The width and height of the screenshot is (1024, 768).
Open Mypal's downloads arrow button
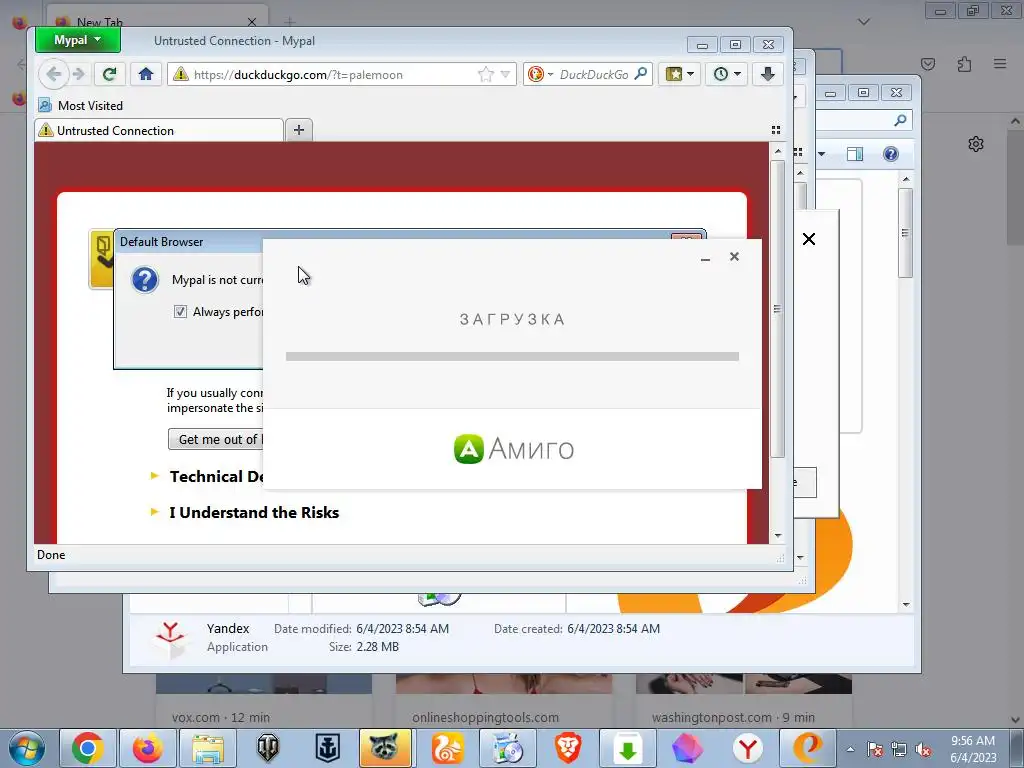(768, 74)
